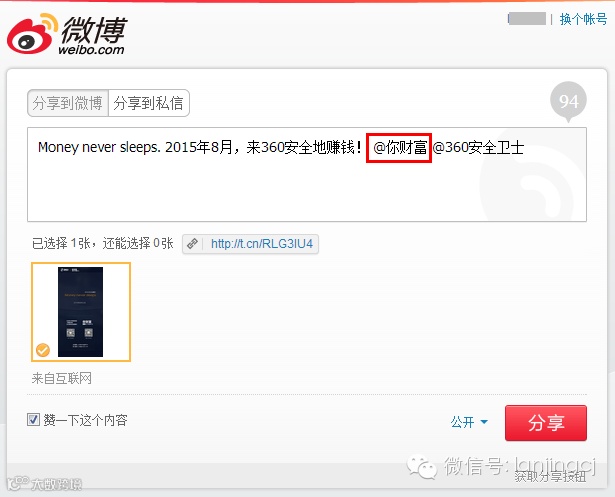This screenshot has height=497, width=615.
Task: Toggle the 赞一下这个内容 checkbox
Action: pyautogui.click(x=33, y=419)
